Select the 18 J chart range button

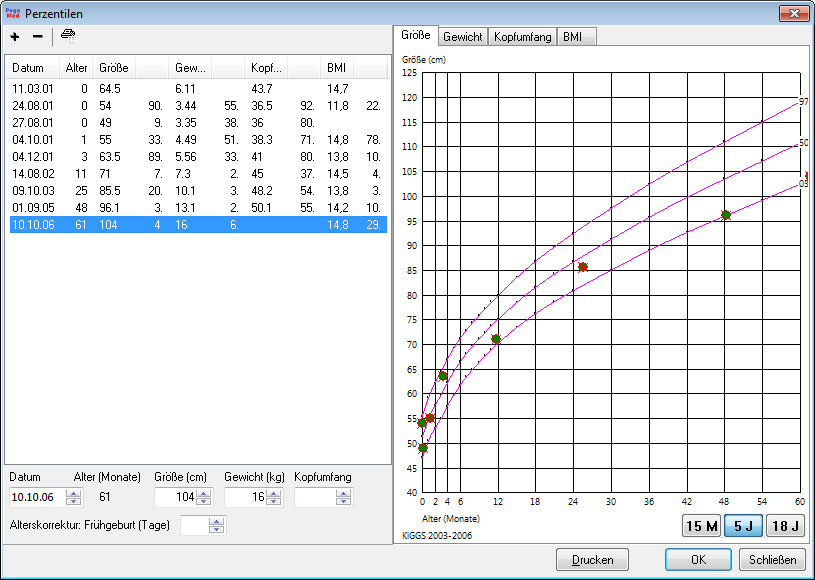[785, 526]
